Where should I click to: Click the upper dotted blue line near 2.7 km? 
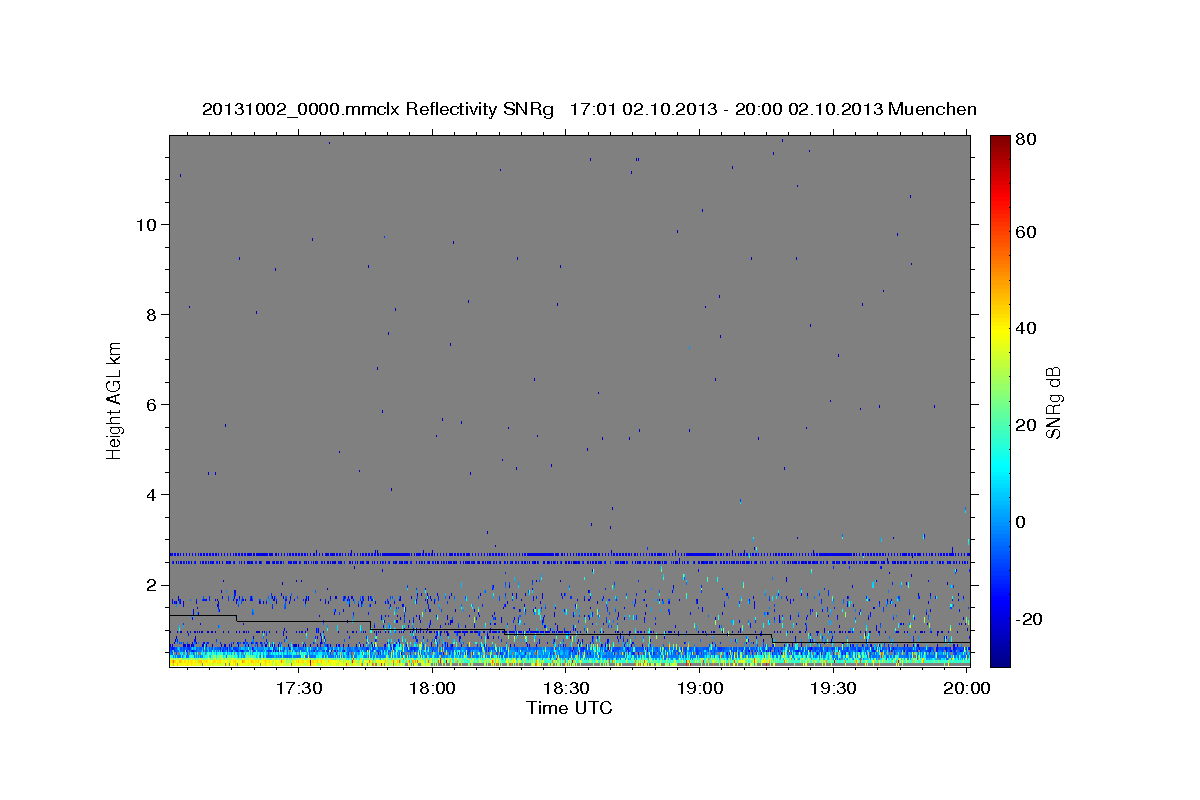(569, 554)
